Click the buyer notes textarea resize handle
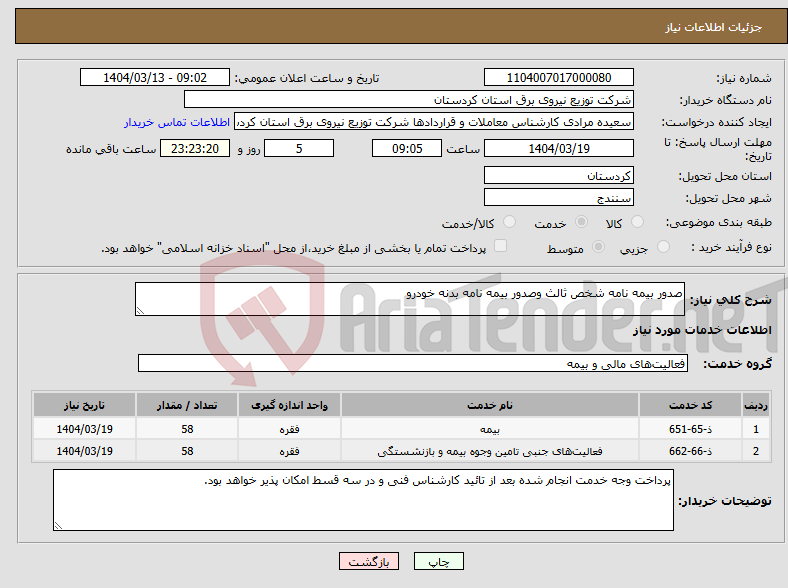The height and width of the screenshot is (588, 788). tap(58, 525)
